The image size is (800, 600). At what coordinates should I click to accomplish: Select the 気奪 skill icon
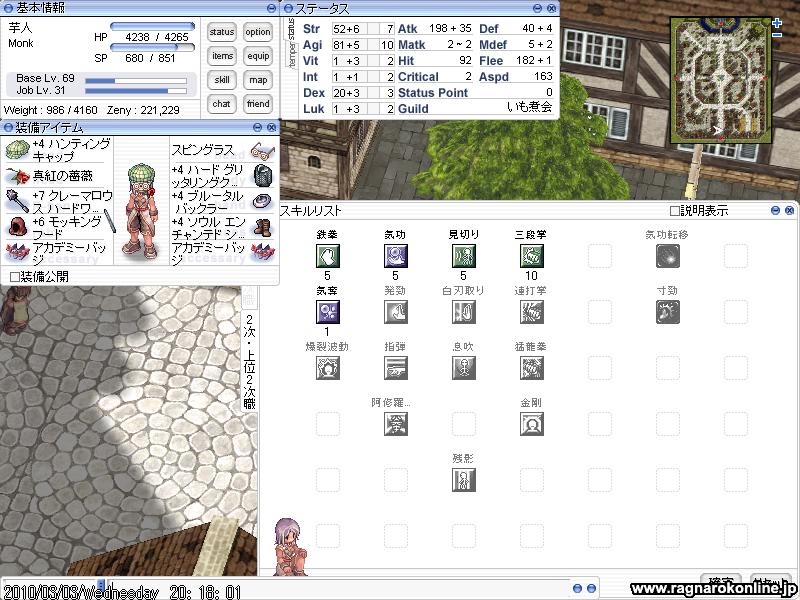328,312
